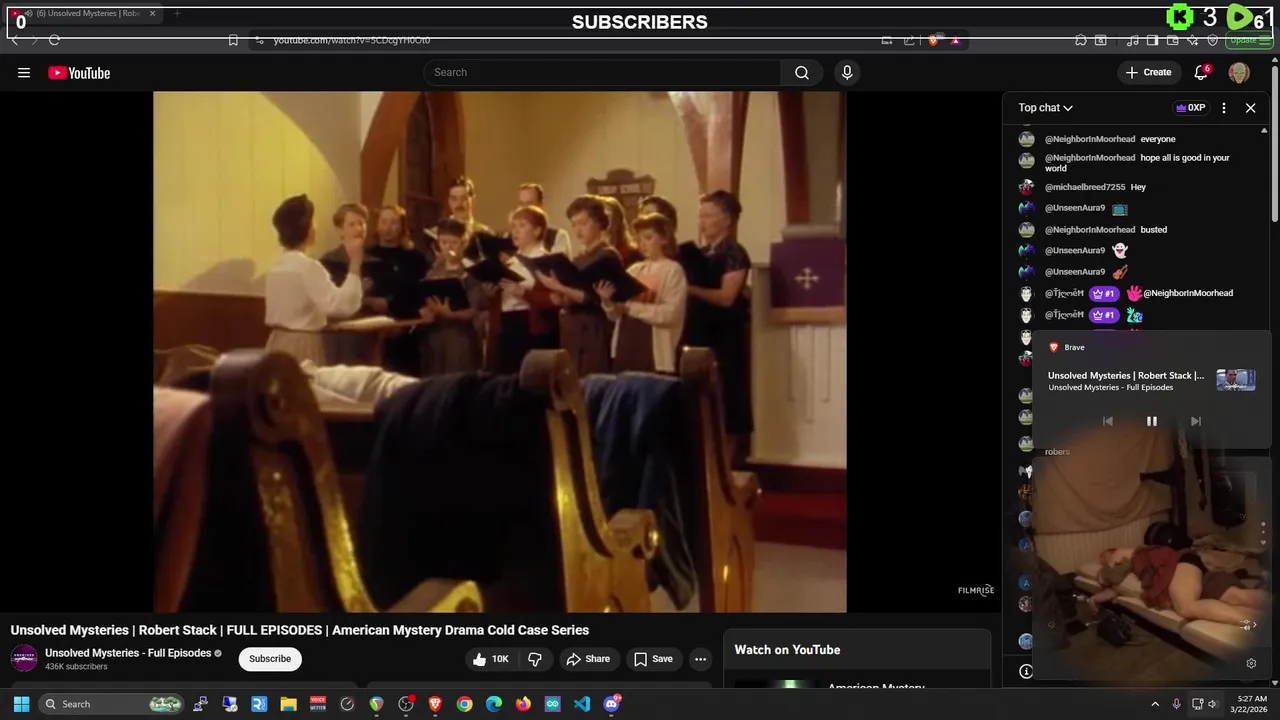This screenshot has height=720, width=1280.
Task: Open the Unsolved Mysteries - Full Episodes channel name
Action: pyautogui.click(x=128, y=653)
